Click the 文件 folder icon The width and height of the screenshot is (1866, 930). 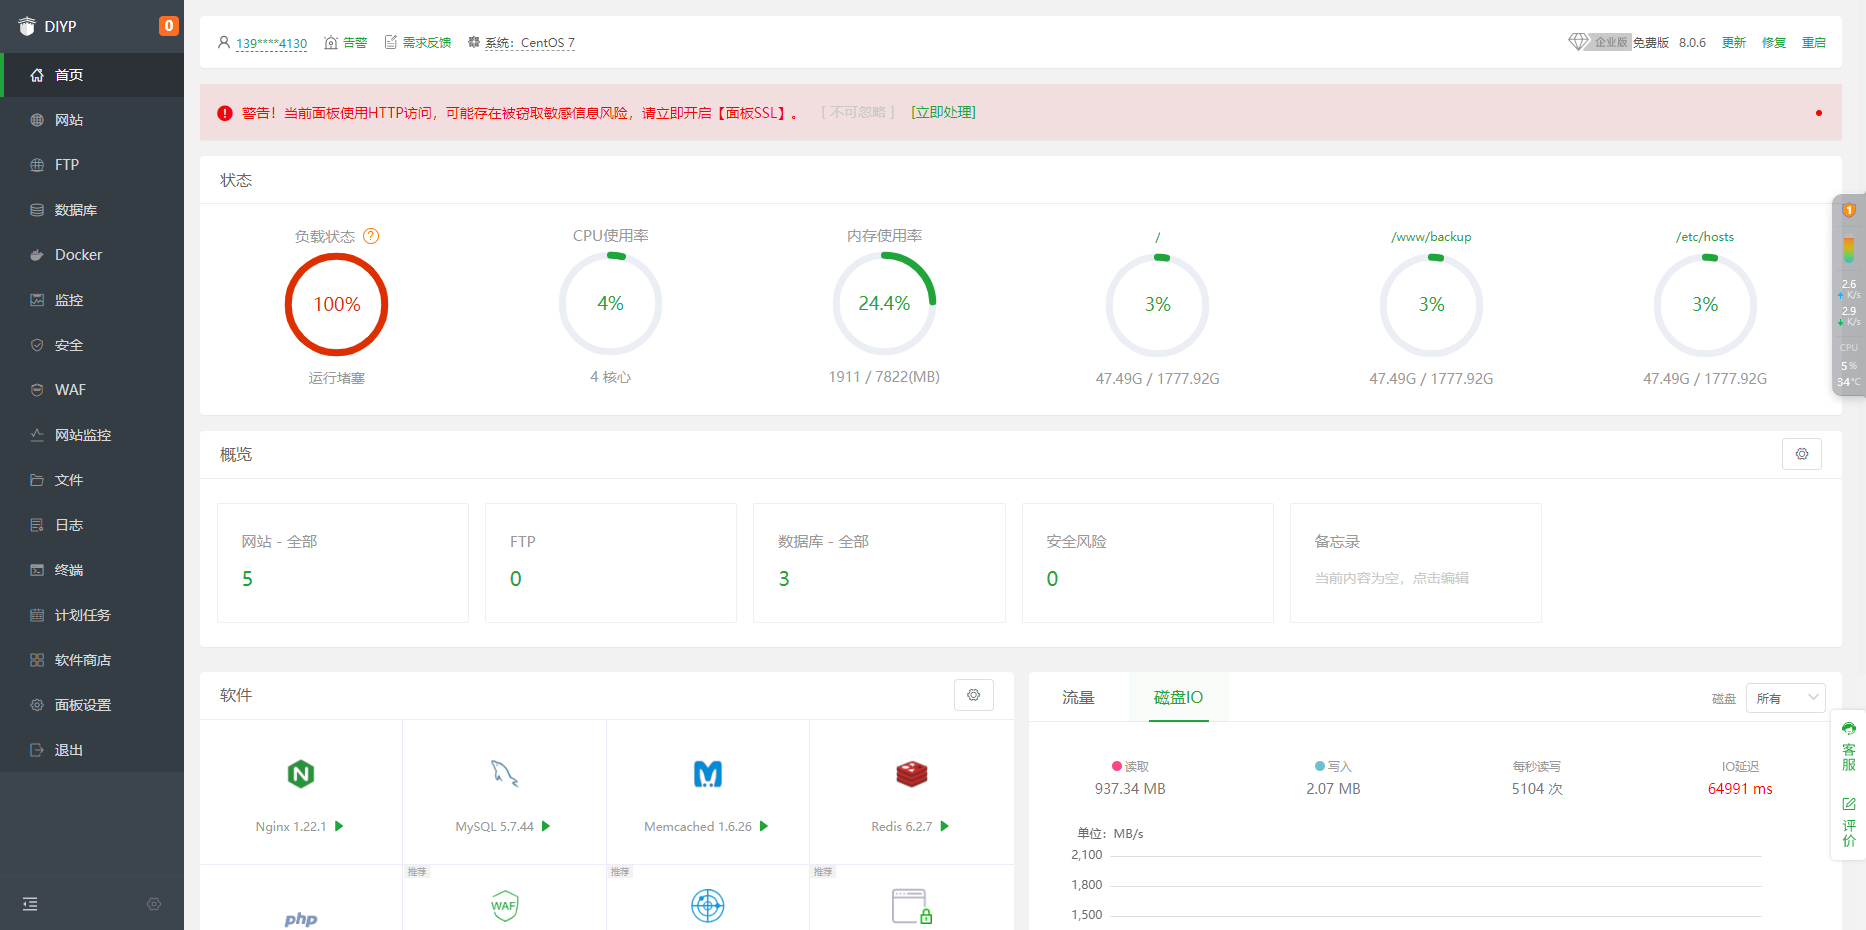pos(37,480)
